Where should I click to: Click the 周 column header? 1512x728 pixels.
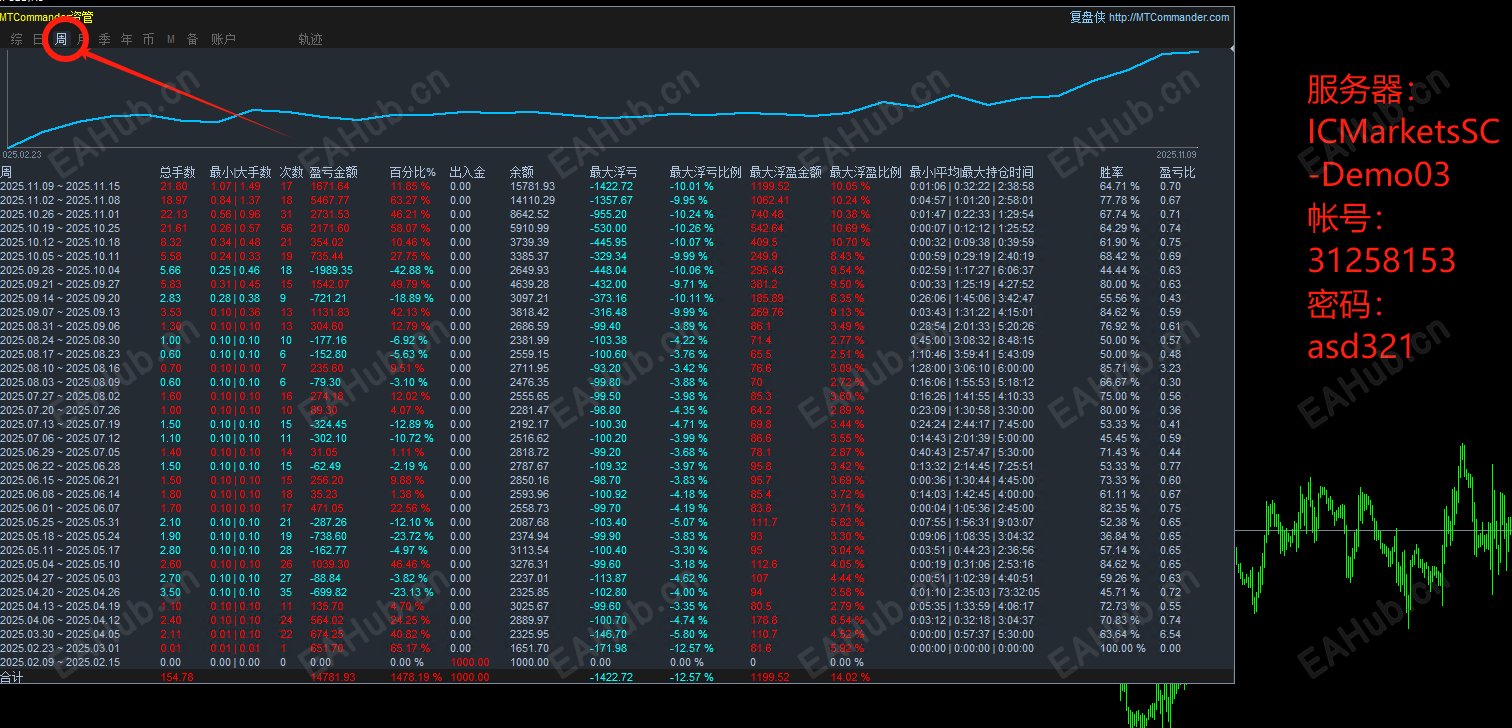6,172
